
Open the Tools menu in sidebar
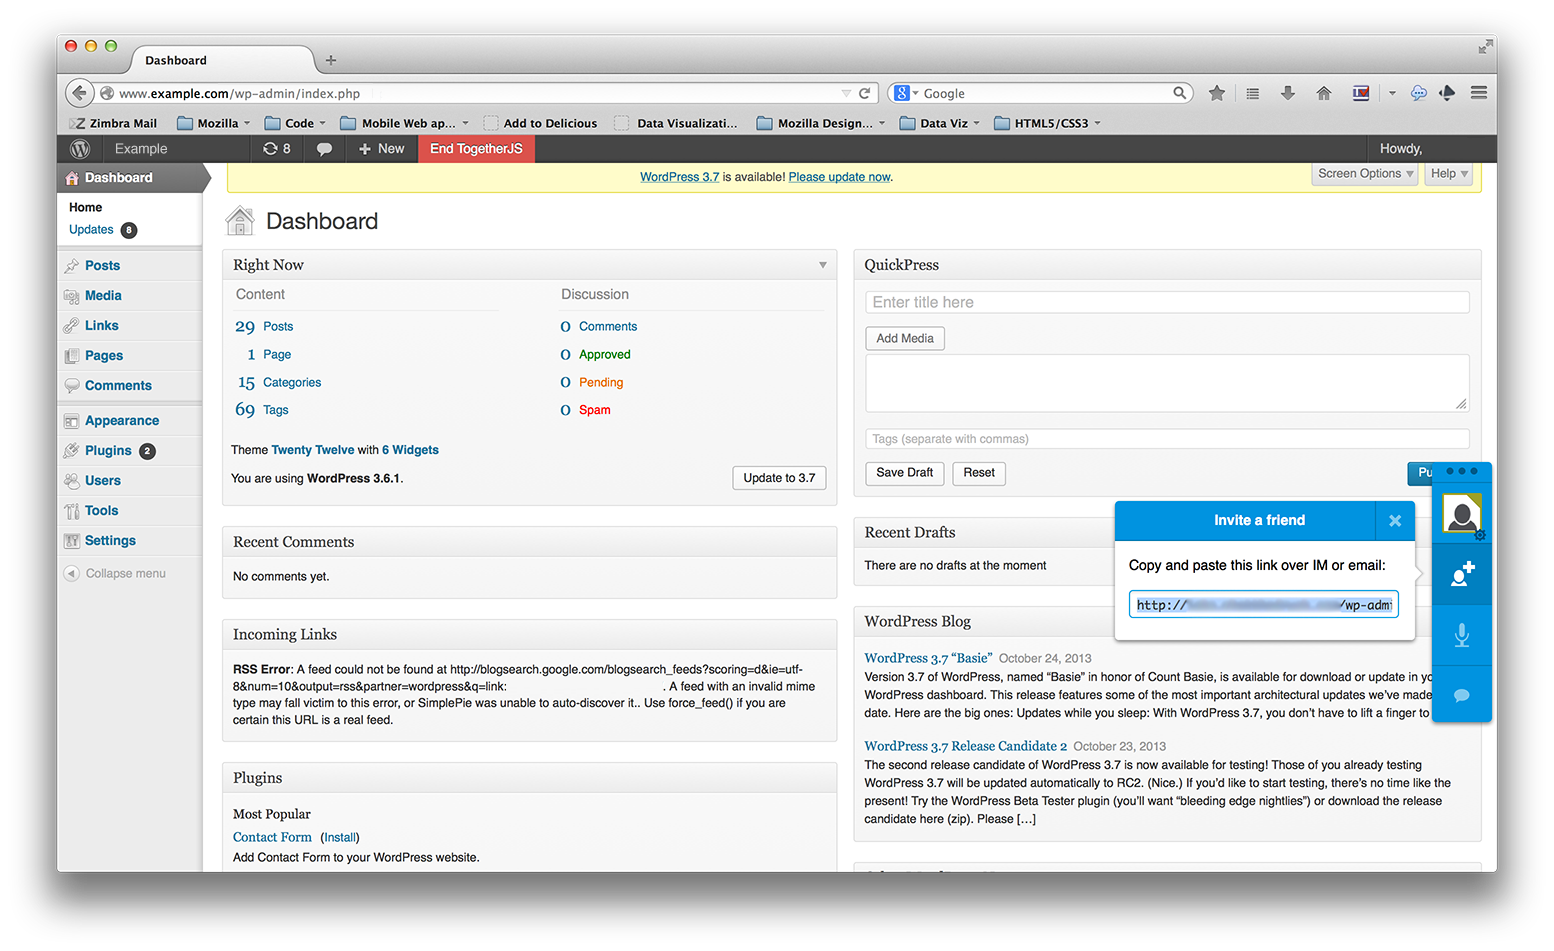click(101, 511)
